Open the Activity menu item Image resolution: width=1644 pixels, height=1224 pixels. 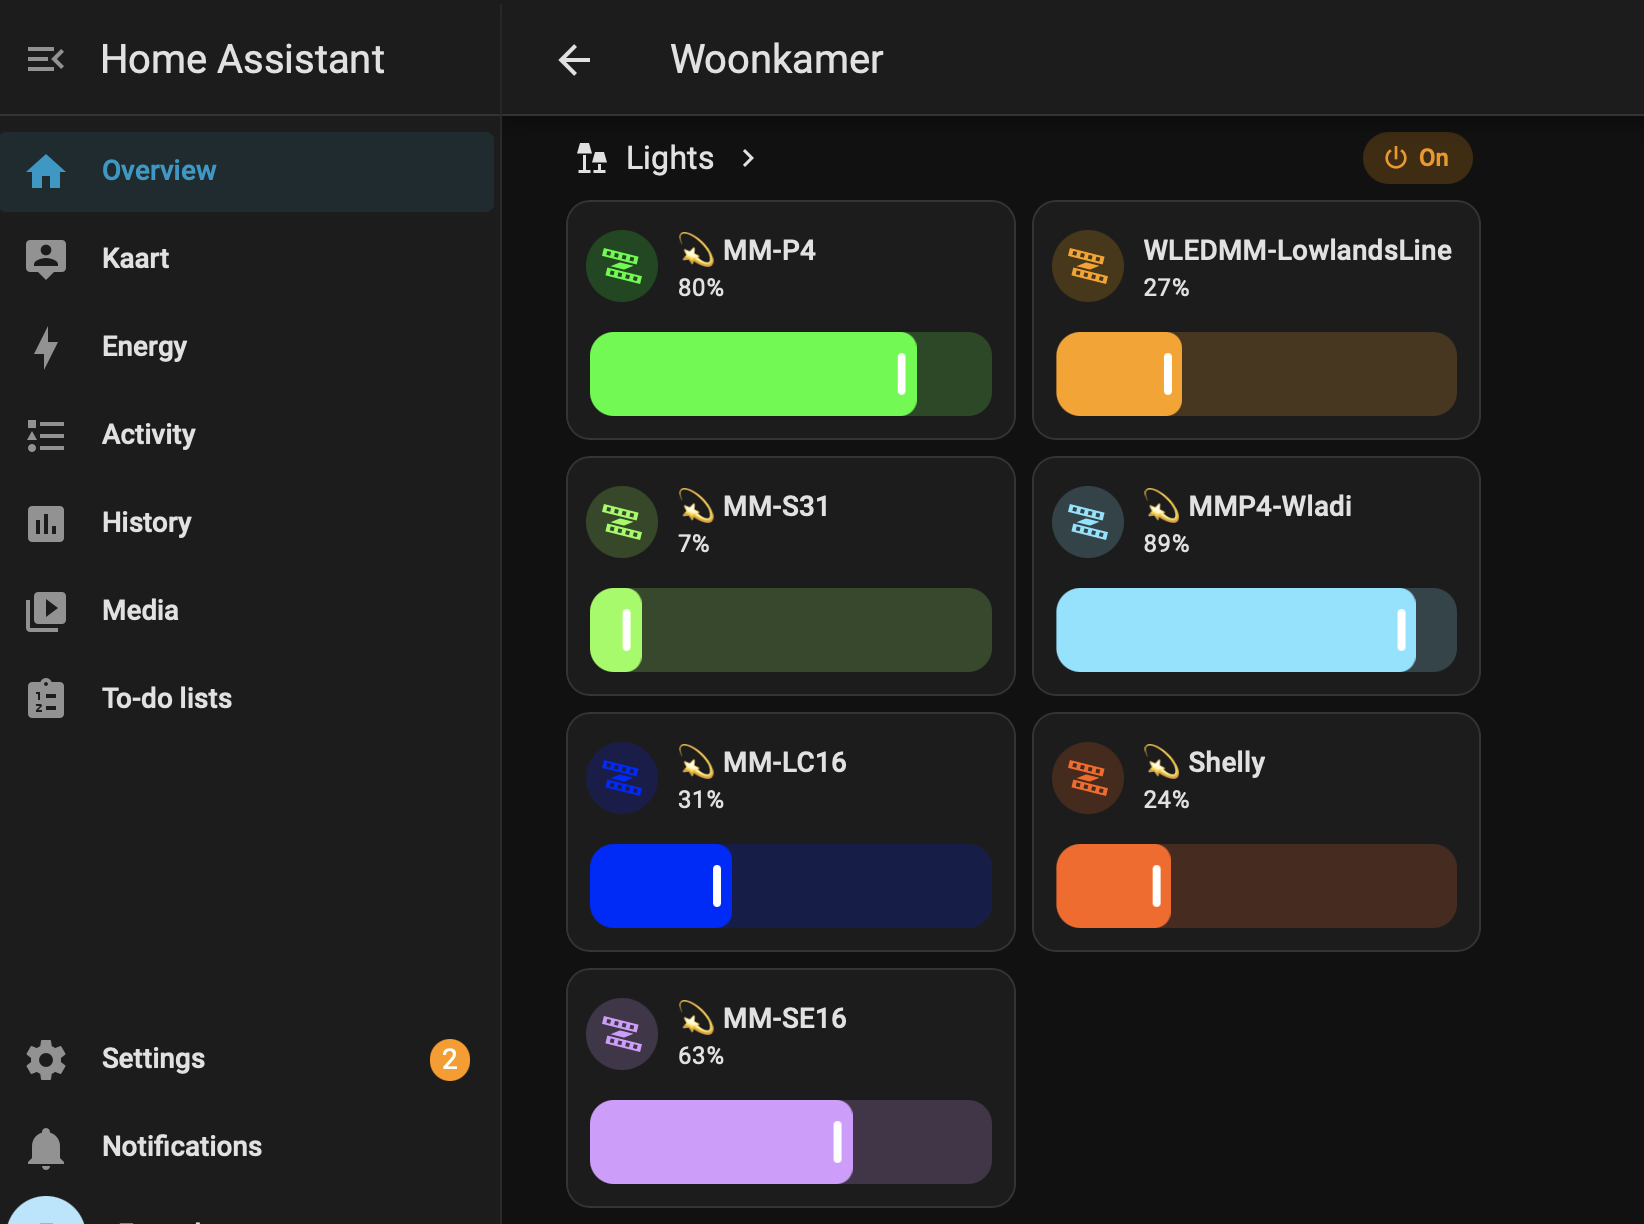pos(247,435)
